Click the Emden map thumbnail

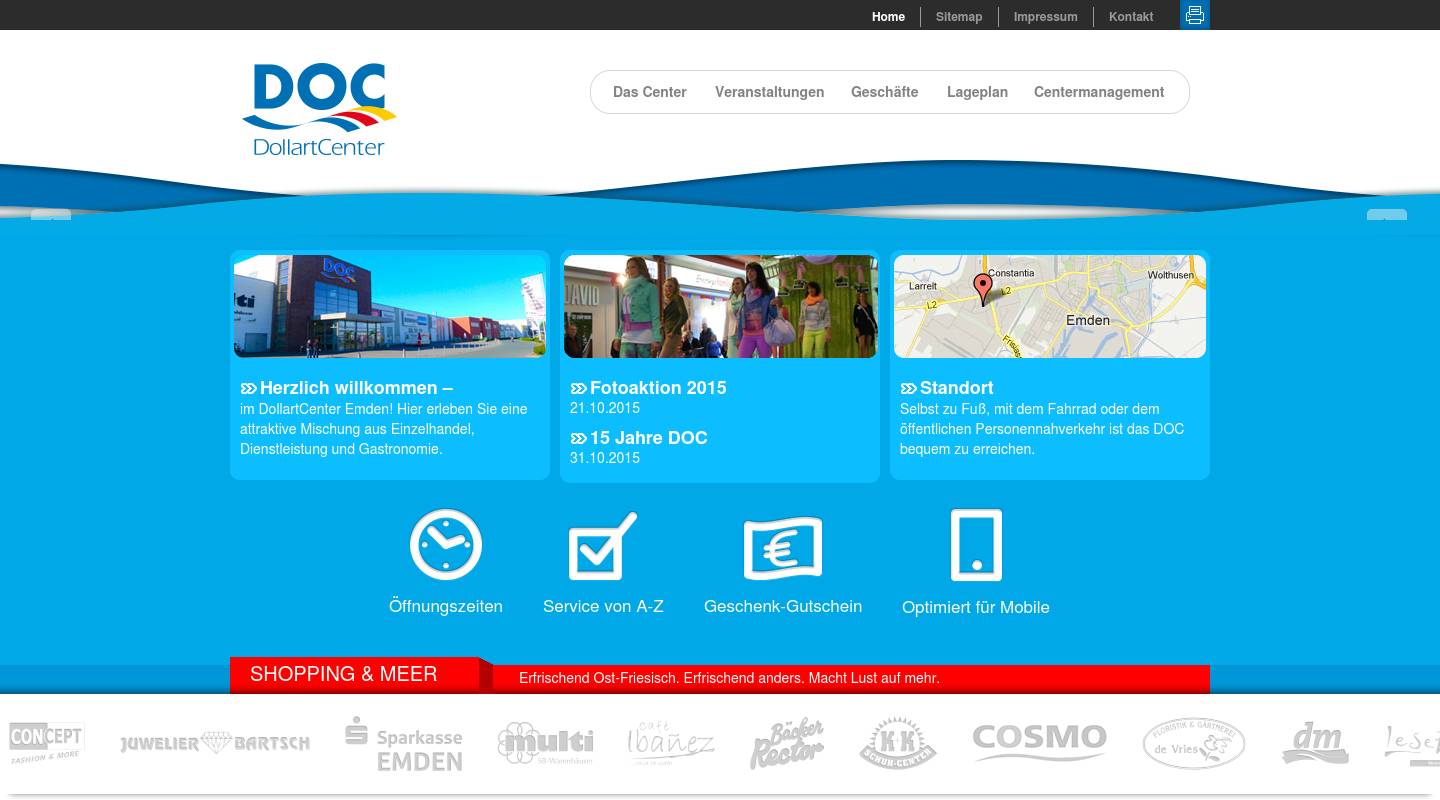point(1050,306)
